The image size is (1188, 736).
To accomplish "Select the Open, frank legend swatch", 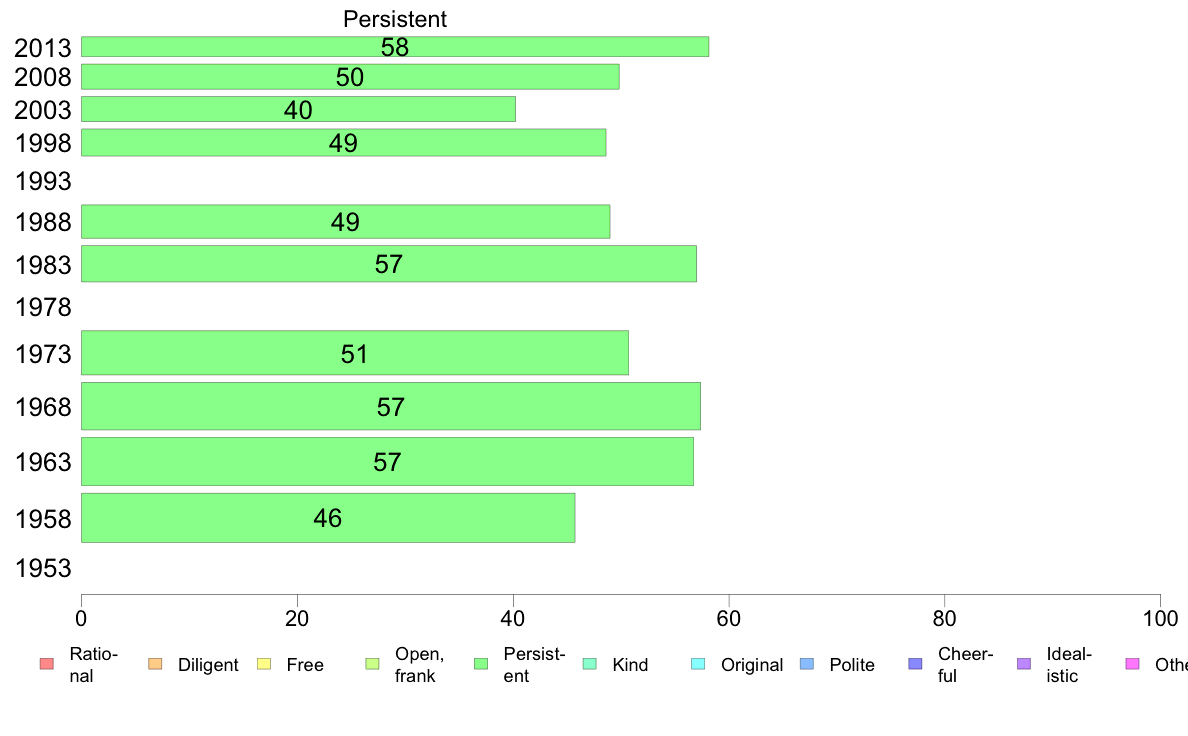I will [x=372, y=664].
